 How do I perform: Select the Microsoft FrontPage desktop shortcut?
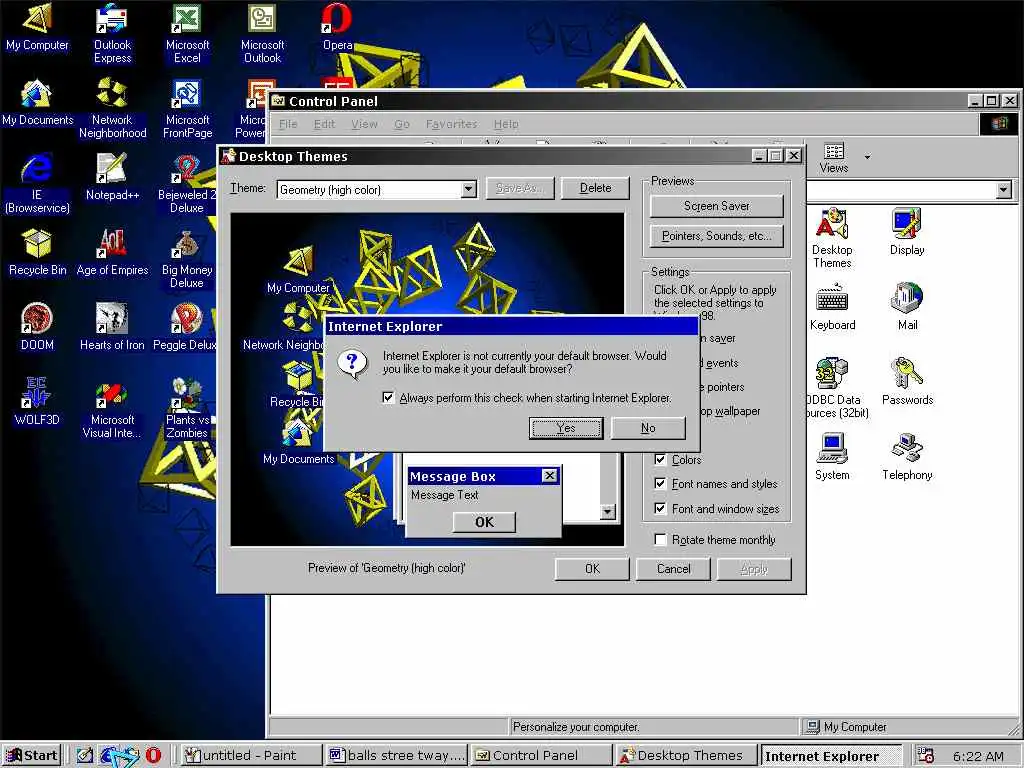187,108
